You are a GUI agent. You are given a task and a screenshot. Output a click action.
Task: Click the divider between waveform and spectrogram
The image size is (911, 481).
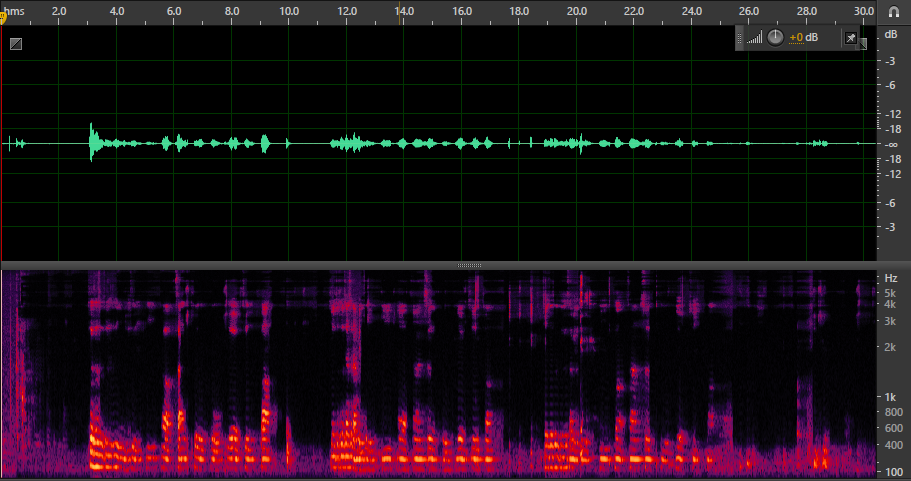[x=469, y=265]
